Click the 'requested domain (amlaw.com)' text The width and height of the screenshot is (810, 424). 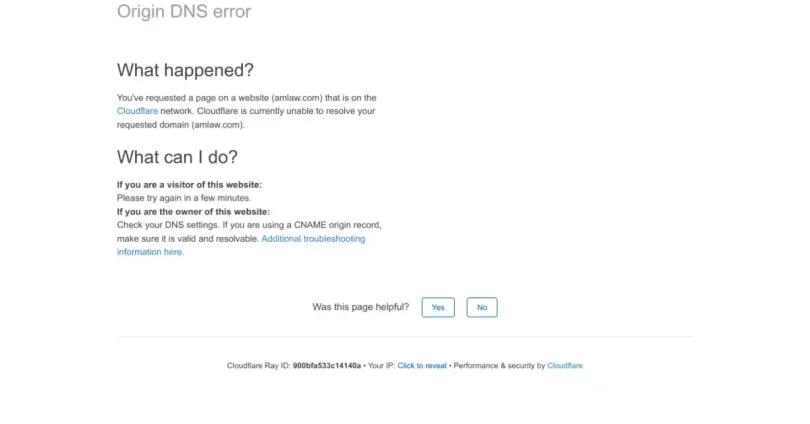pyautogui.click(x=181, y=125)
